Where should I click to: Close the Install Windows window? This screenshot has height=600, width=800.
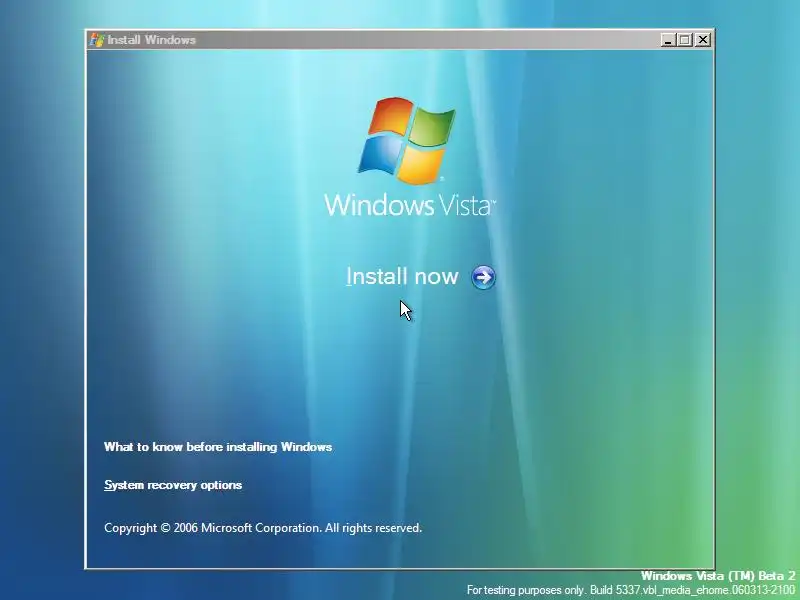703,40
